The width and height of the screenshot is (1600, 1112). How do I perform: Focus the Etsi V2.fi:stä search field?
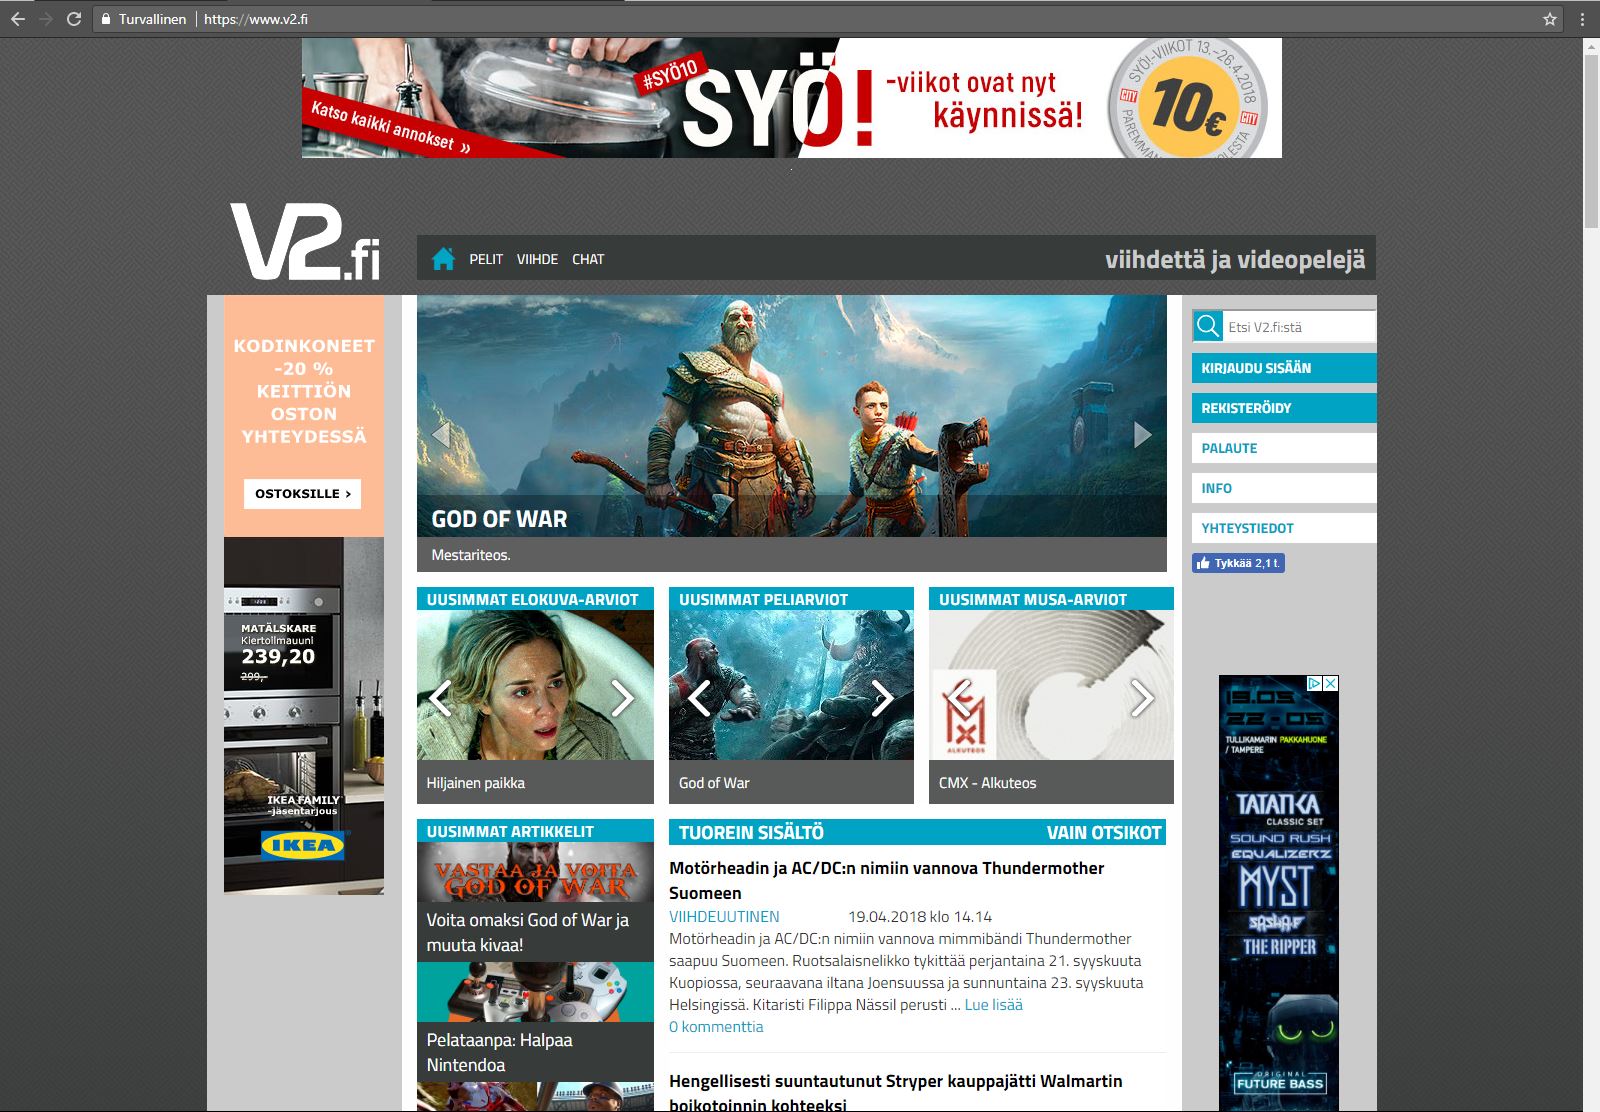1299,327
